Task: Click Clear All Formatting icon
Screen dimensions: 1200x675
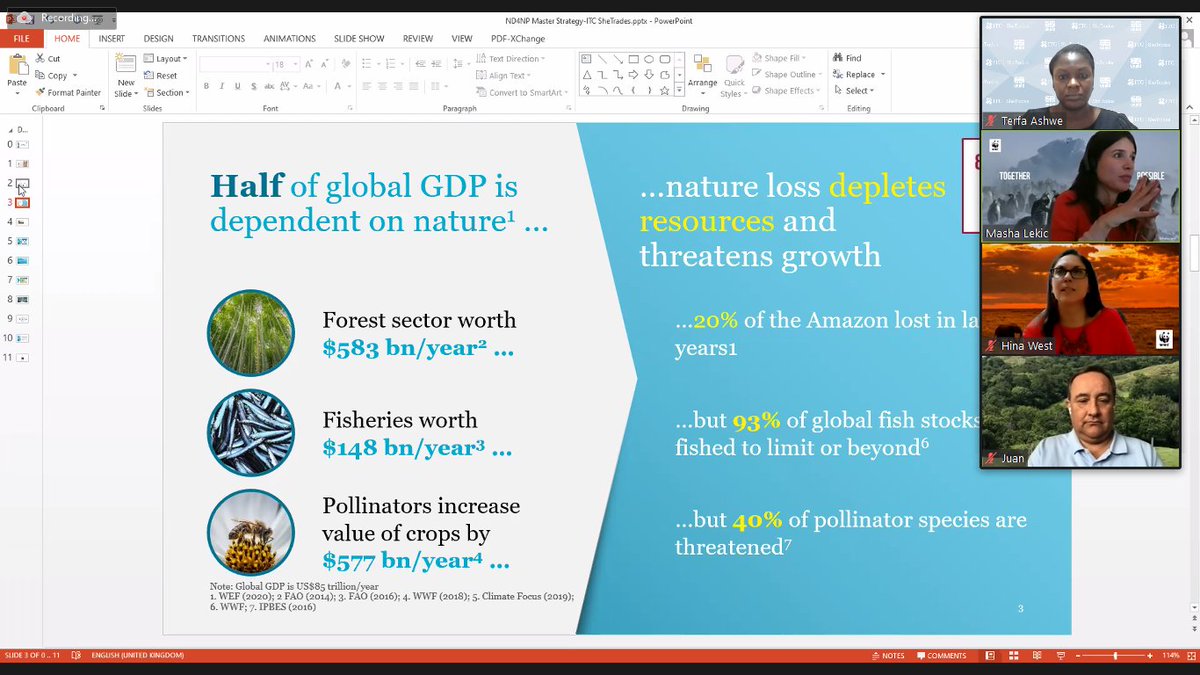Action: point(345,64)
